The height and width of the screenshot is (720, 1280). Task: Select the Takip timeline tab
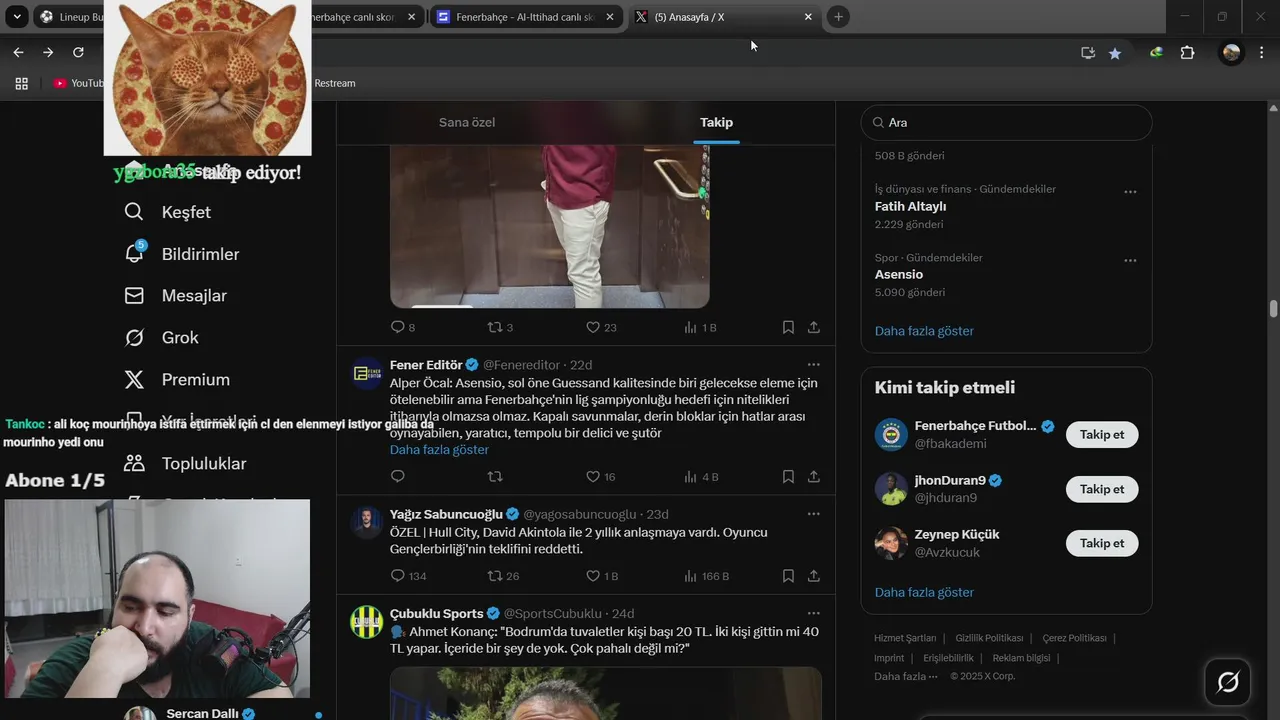click(x=716, y=122)
